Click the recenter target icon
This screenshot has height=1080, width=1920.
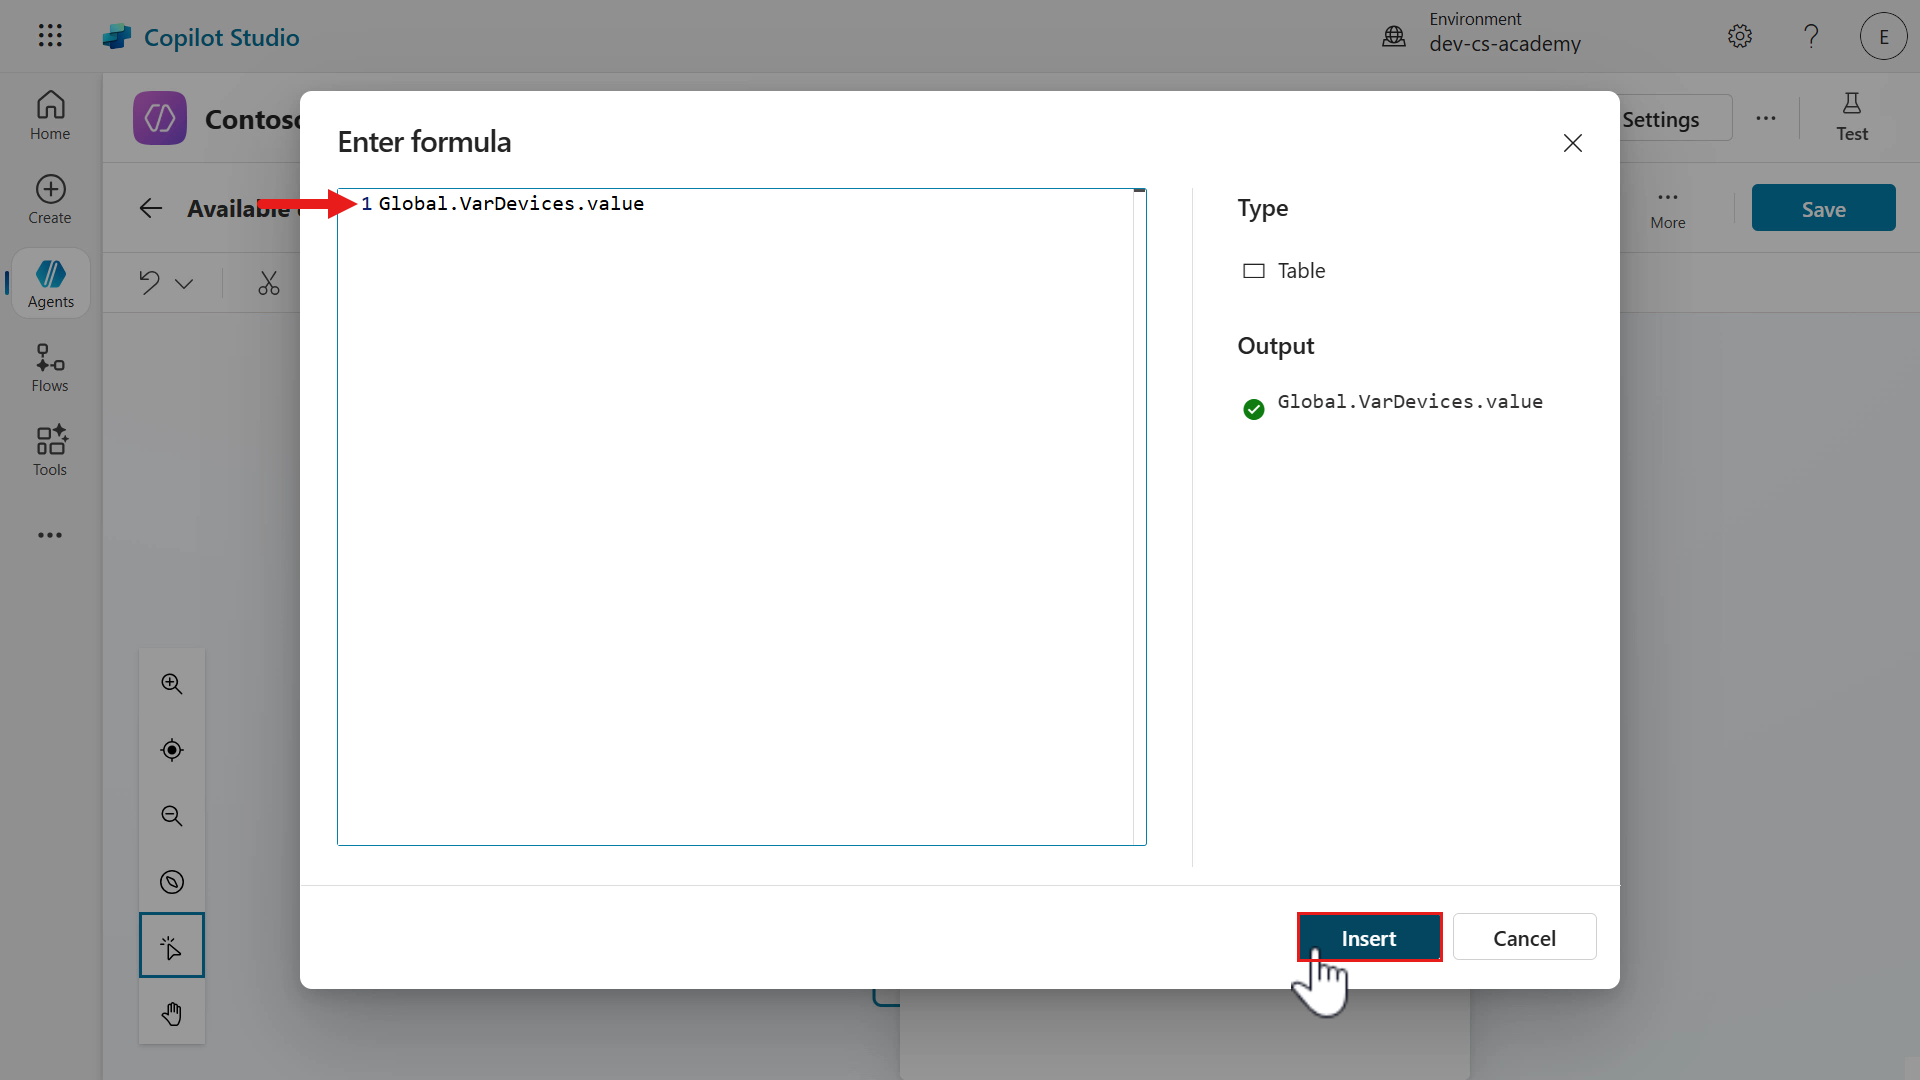click(x=172, y=750)
